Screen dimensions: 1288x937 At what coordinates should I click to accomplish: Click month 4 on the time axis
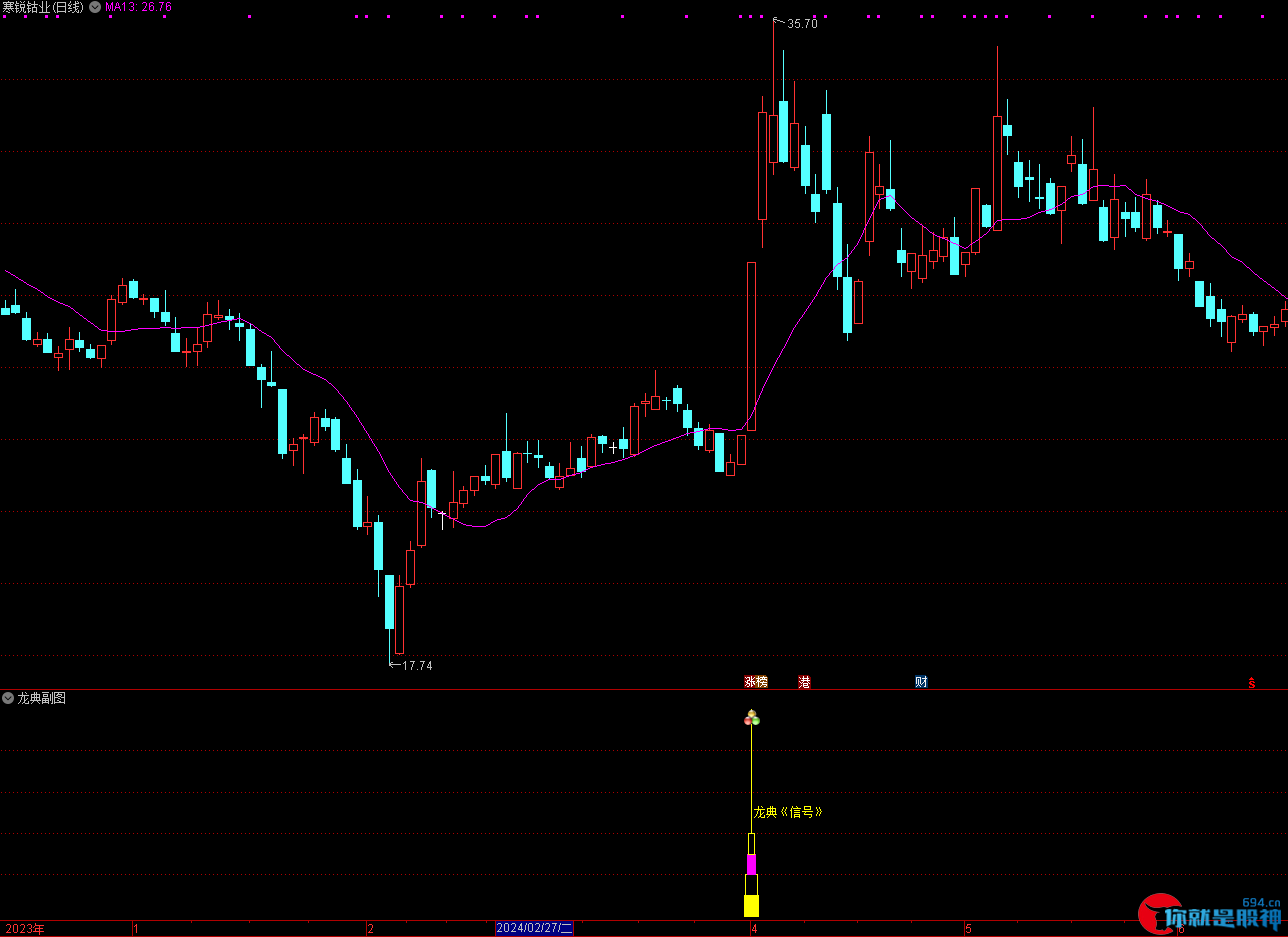(x=754, y=928)
